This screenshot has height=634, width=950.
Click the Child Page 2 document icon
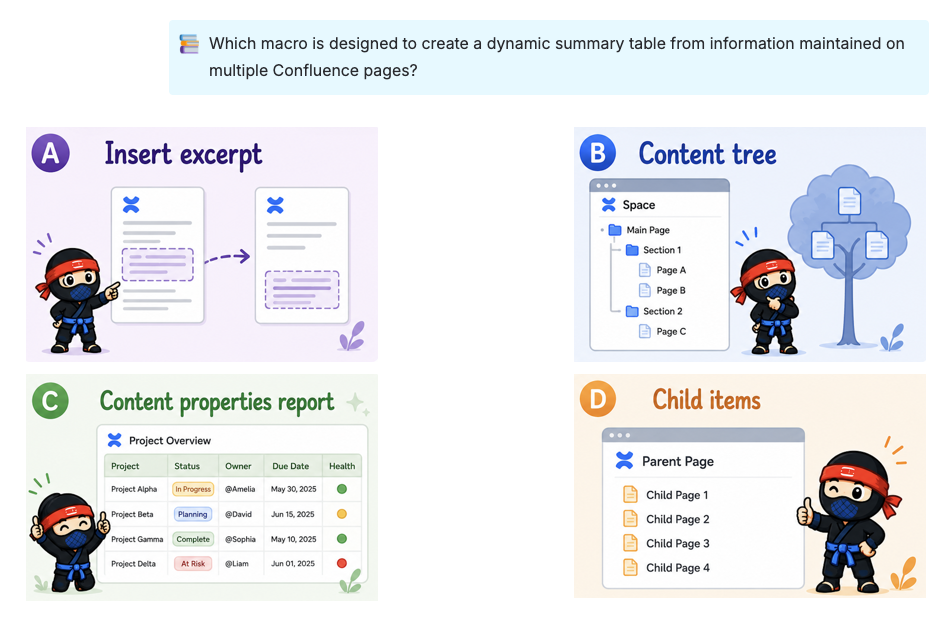click(630, 519)
